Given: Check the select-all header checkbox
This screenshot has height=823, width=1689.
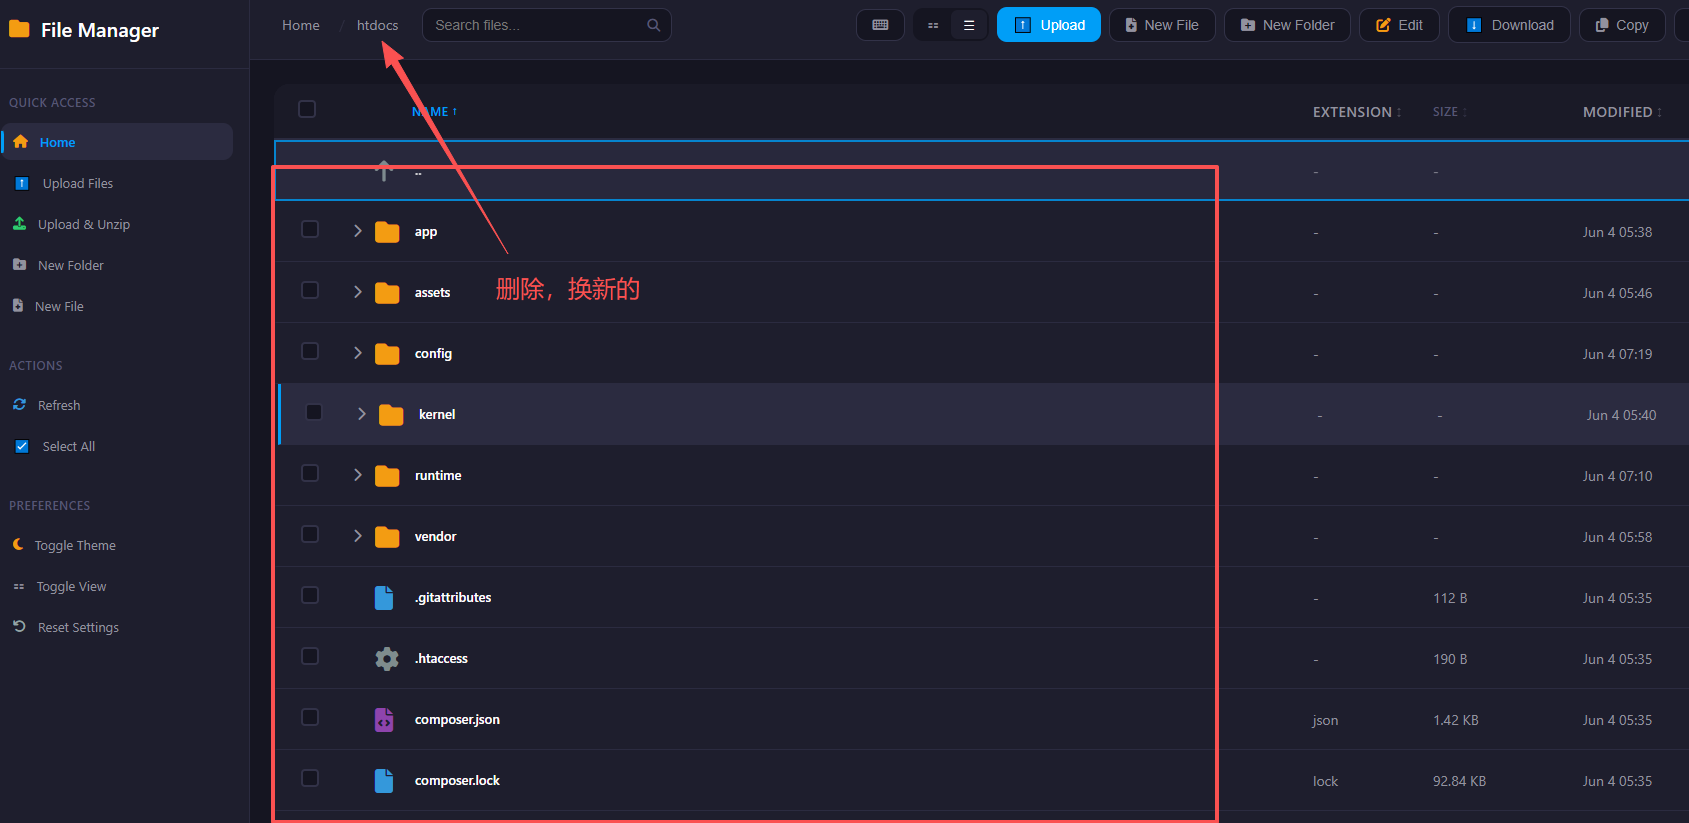Looking at the screenshot, I should click(x=307, y=109).
